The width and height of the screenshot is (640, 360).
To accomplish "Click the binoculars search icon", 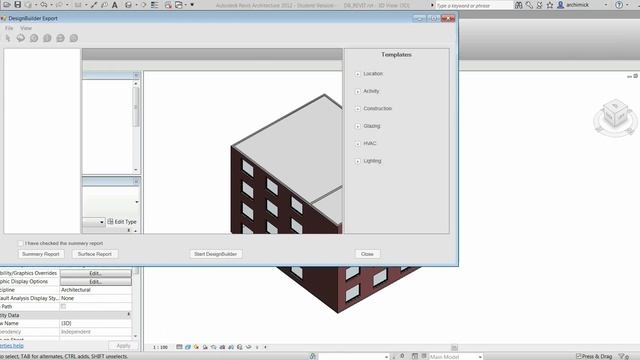I will point(518,5).
